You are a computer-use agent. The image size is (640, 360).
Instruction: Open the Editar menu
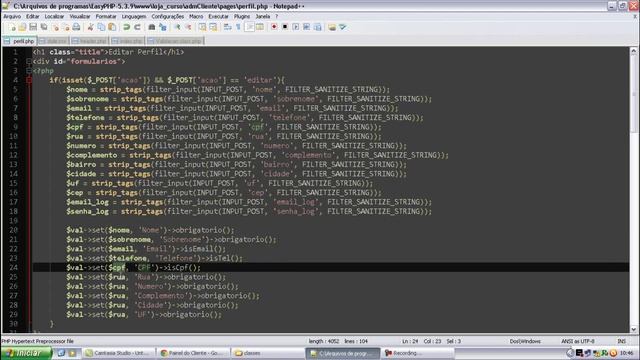tap(33, 16)
